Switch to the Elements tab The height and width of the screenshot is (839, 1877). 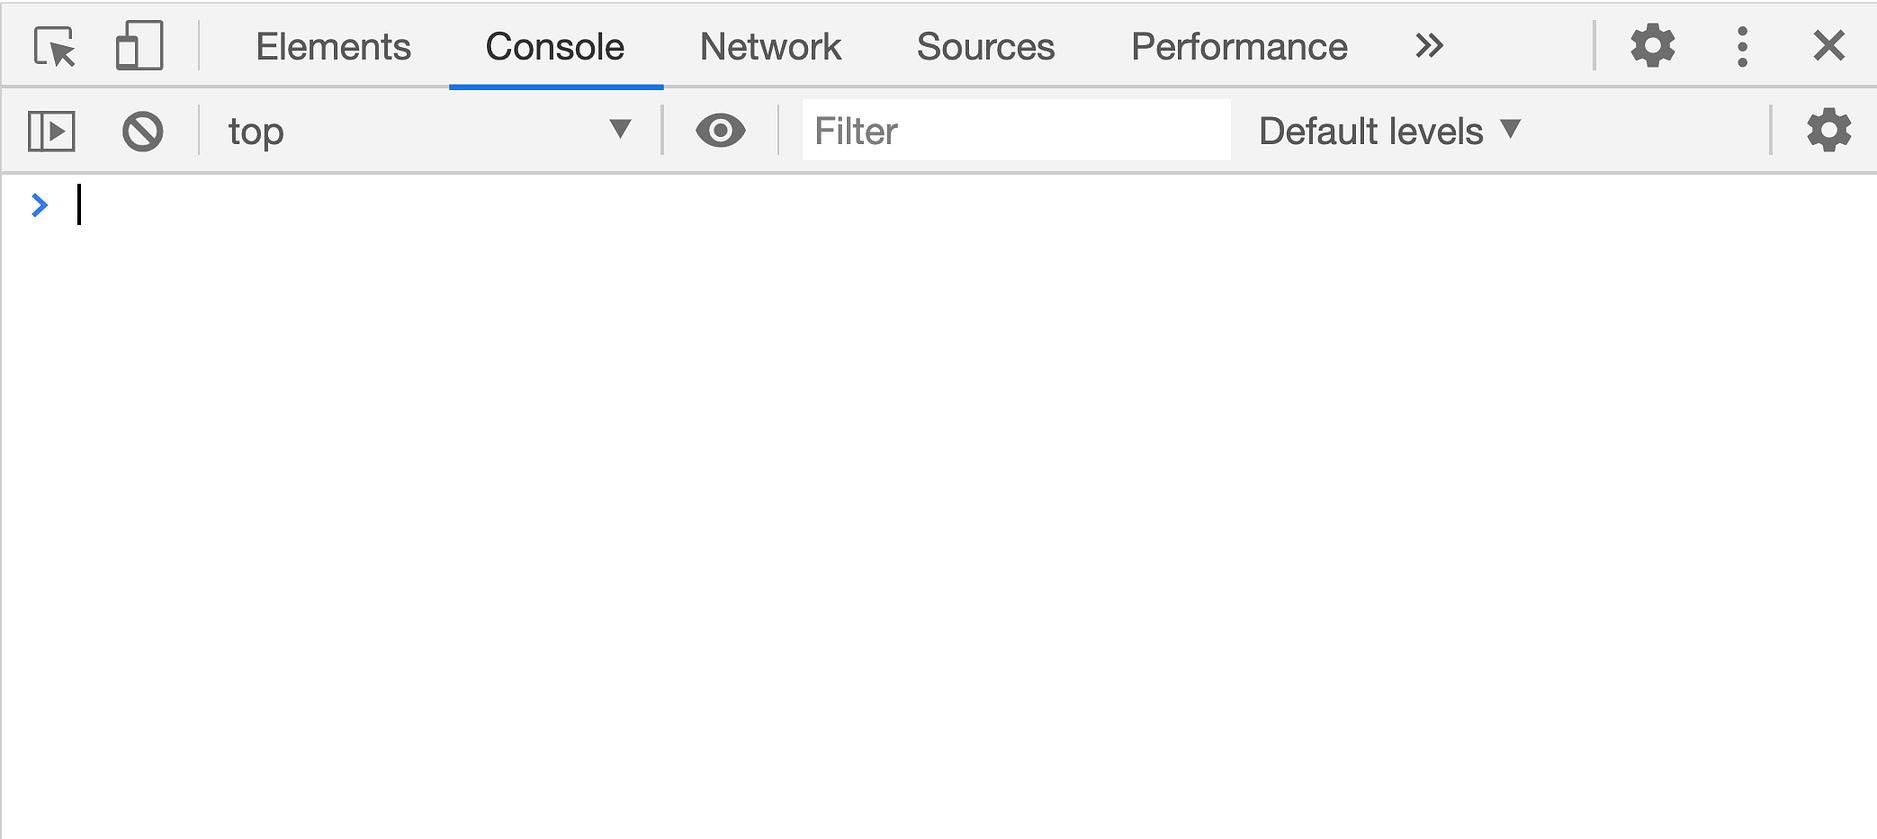(x=333, y=46)
